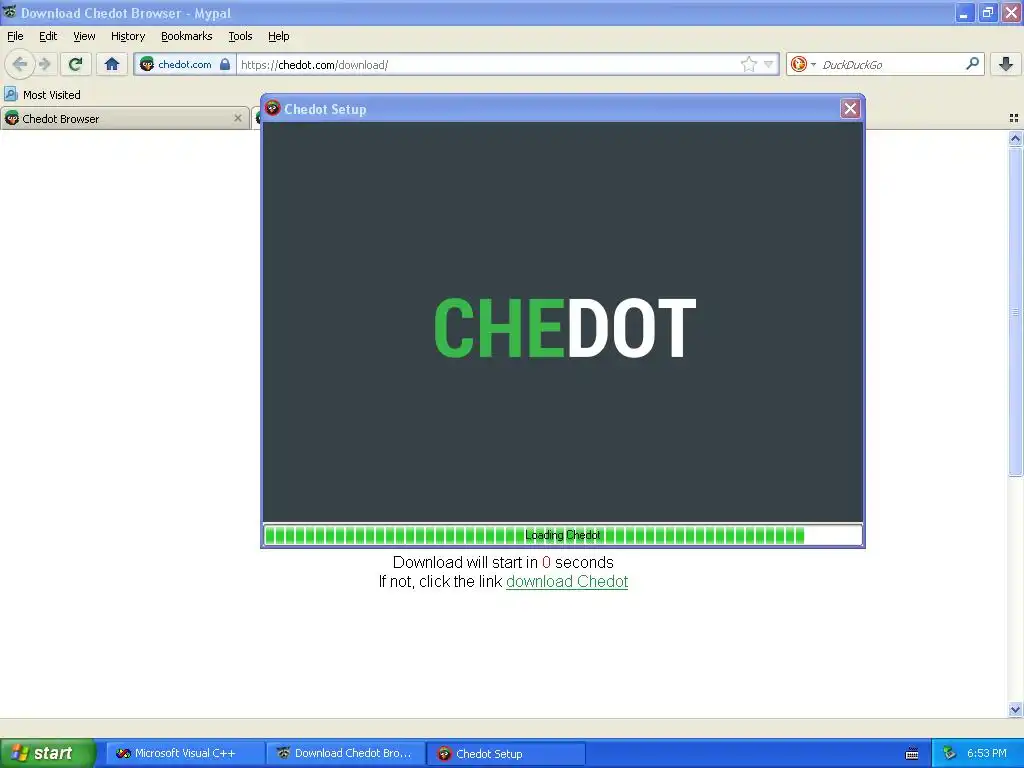Viewport: 1024px width, 768px height.
Task: Open the File menu
Action: 15,36
